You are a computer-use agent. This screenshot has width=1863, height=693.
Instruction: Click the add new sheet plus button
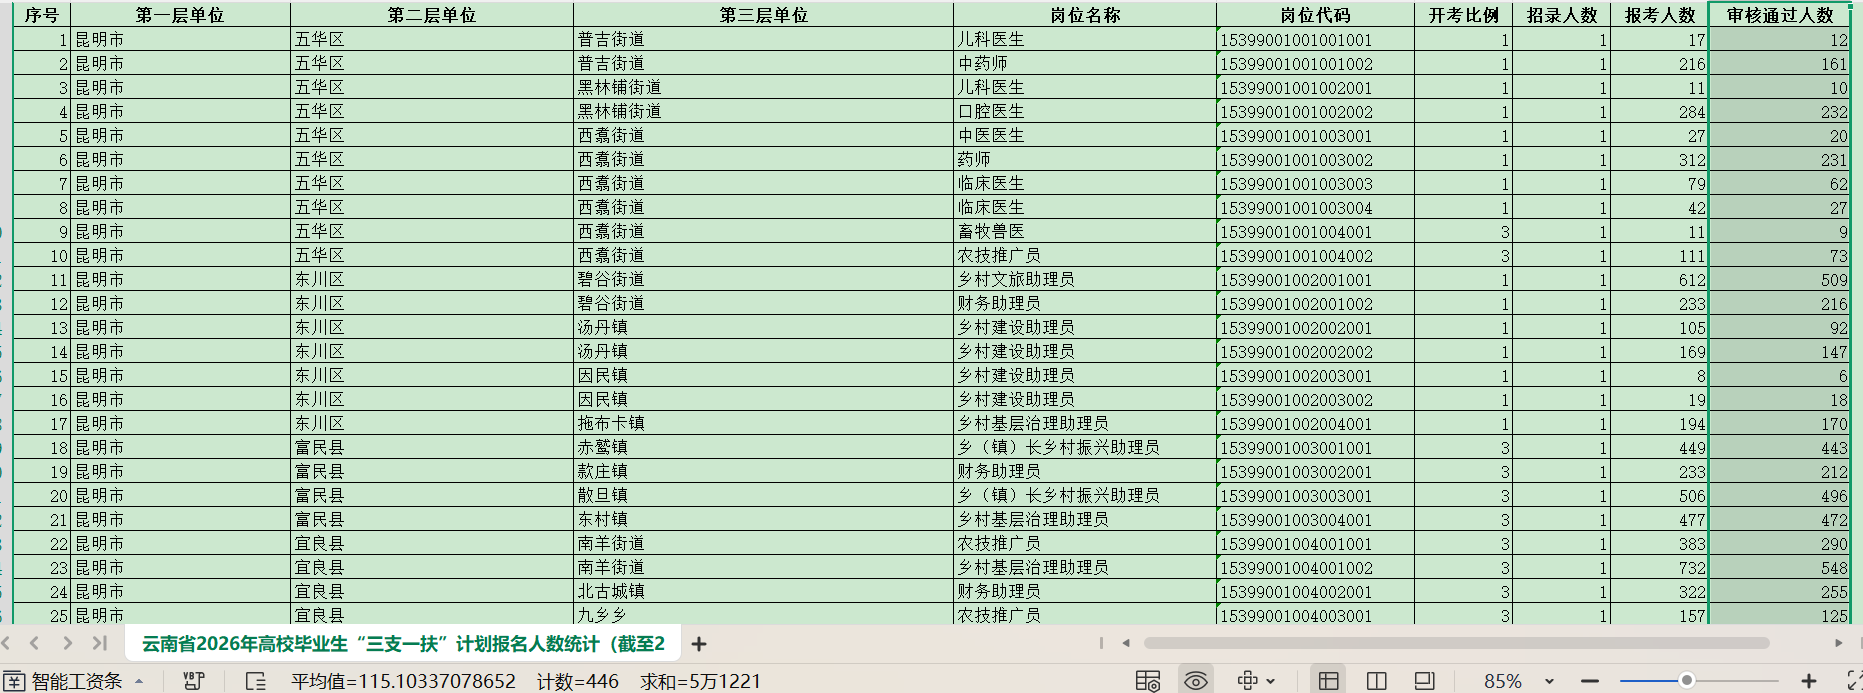click(x=699, y=644)
